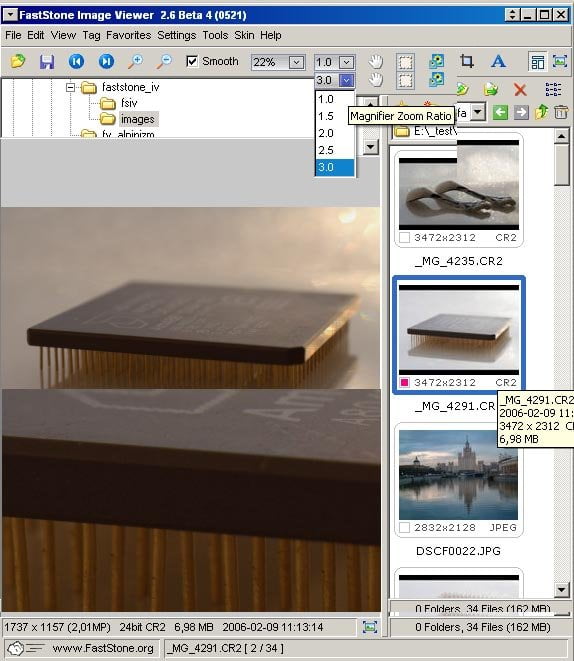The width and height of the screenshot is (574, 661).
Task: Select the _MG_4235.CR2 thumbnail
Action: click(459, 193)
